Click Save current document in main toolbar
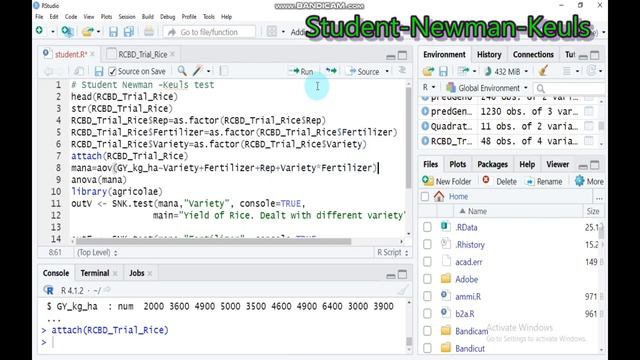Viewport: 640px width, 360px height. (x=113, y=31)
